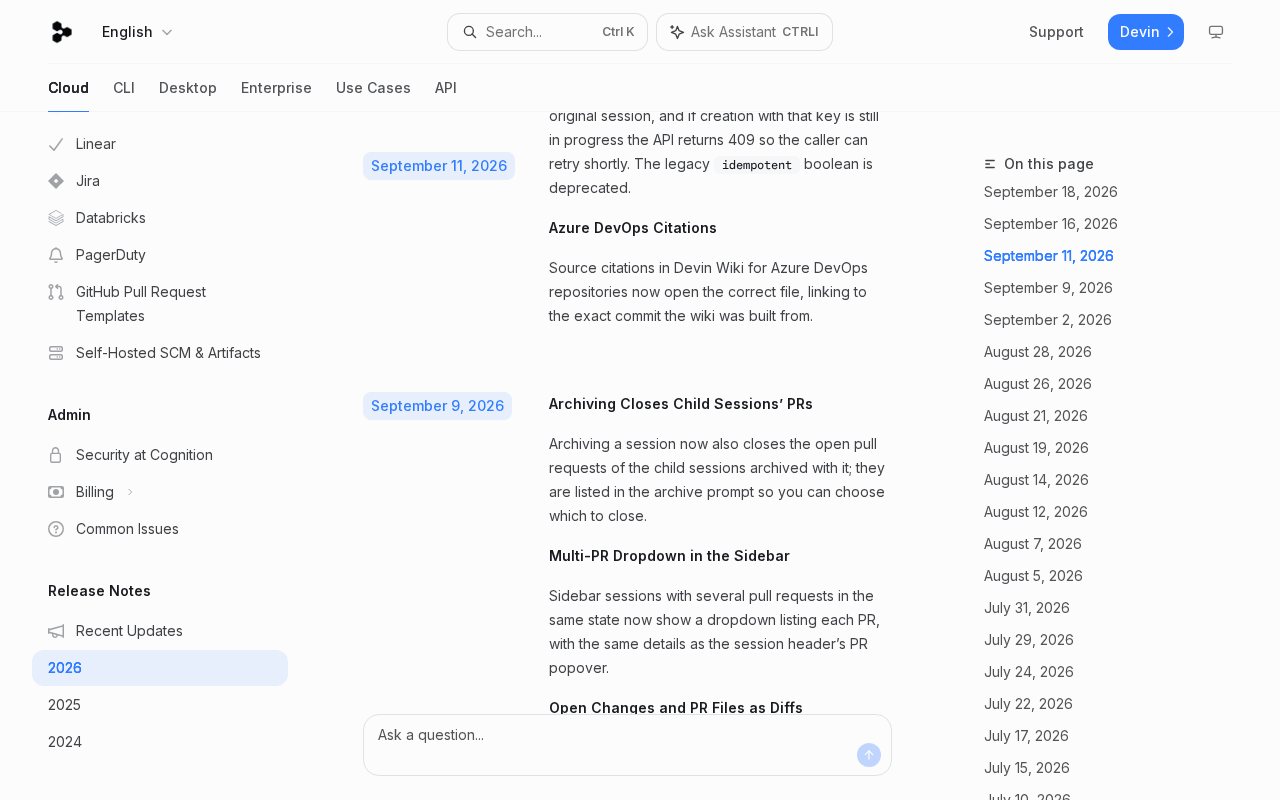Switch to the CLI tab
This screenshot has height=800, width=1280.
coord(124,88)
